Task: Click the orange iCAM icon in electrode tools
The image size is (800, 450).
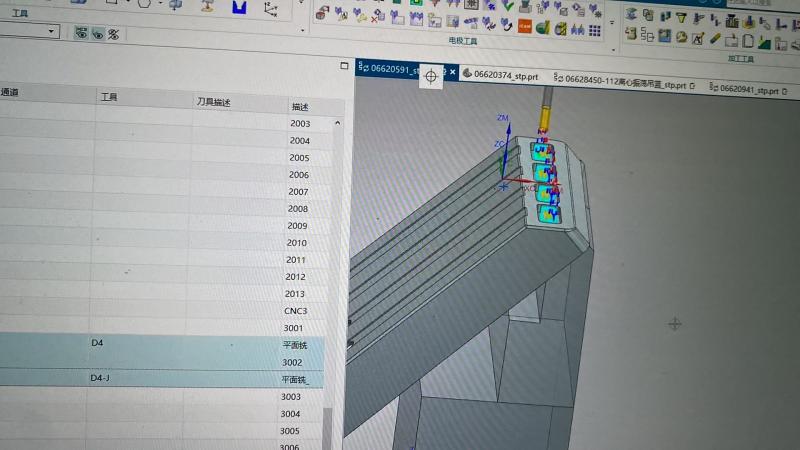Action: pyautogui.click(x=524, y=26)
